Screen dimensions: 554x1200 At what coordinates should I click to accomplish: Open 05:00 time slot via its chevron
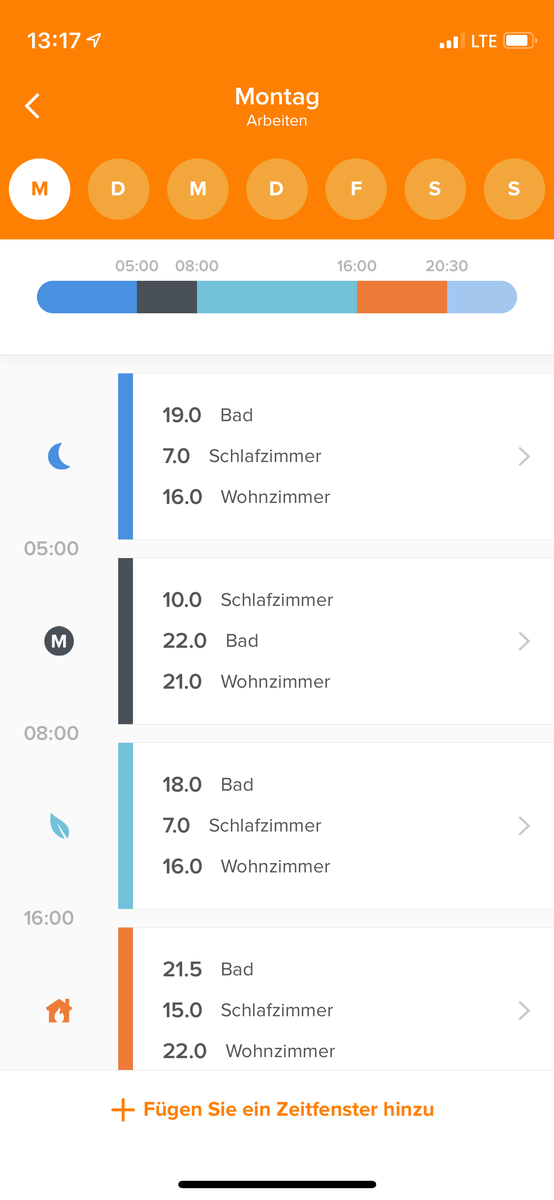click(524, 642)
